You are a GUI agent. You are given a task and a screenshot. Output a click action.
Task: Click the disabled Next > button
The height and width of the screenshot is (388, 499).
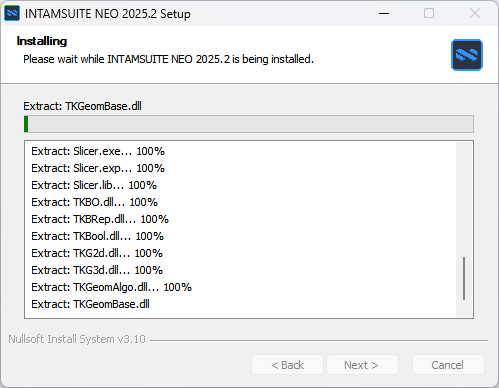(362, 365)
